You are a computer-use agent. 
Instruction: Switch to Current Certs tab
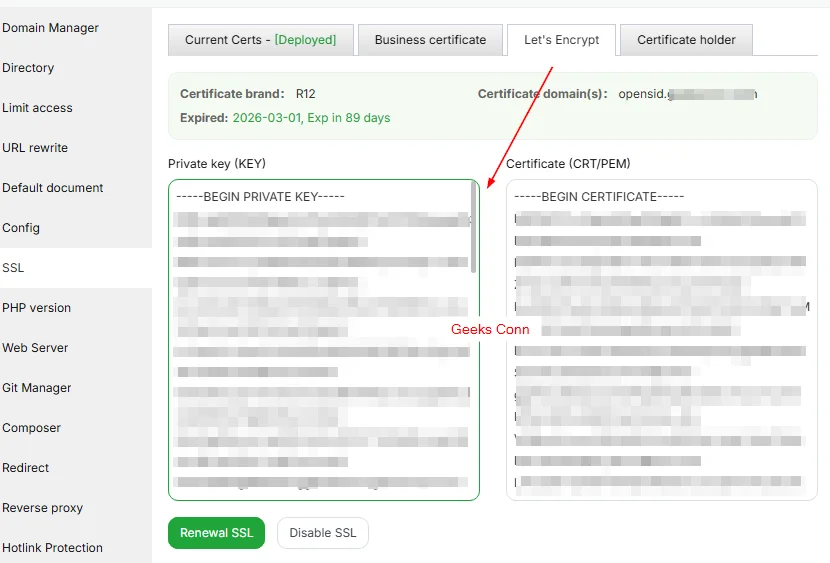[x=260, y=40]
